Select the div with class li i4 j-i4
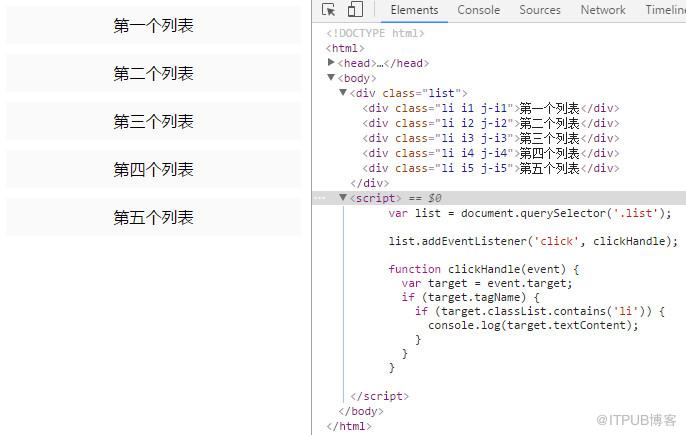686x435 pixels. tap(490, 153)
